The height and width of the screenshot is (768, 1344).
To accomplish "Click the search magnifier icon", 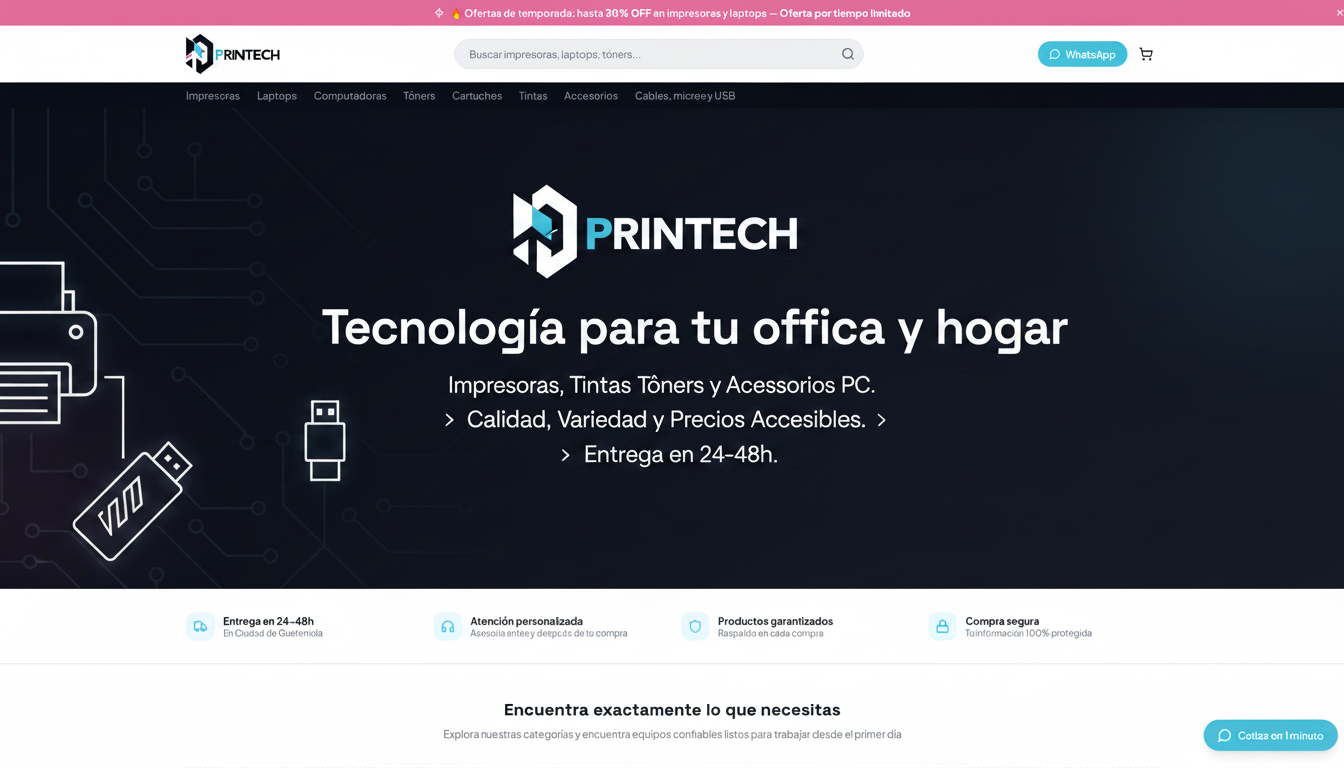I will pyautogui.click(x=848, y=54).
